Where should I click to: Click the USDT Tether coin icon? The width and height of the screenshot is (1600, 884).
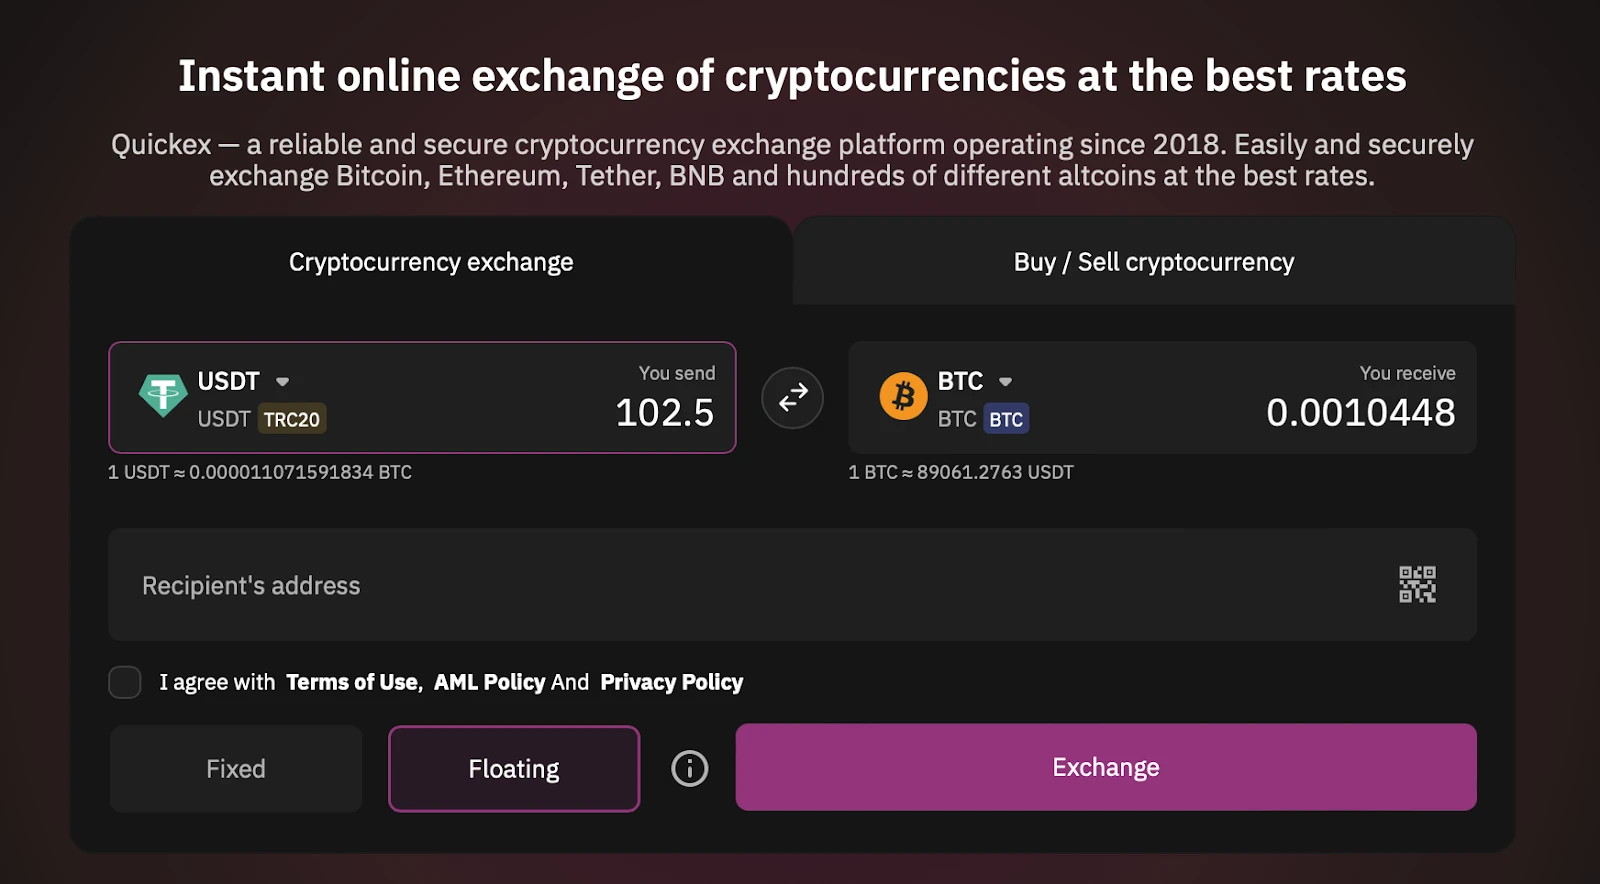coord(165,397)
